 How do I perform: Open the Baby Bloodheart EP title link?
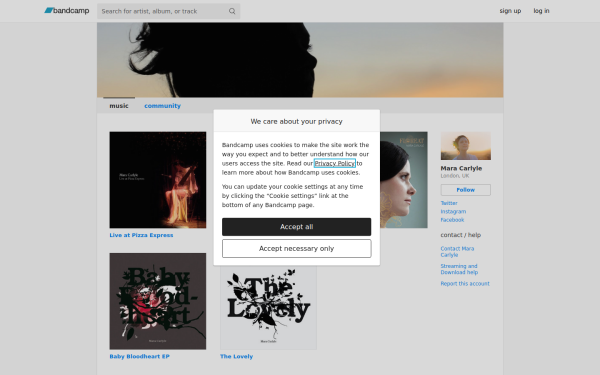[139, 356]
